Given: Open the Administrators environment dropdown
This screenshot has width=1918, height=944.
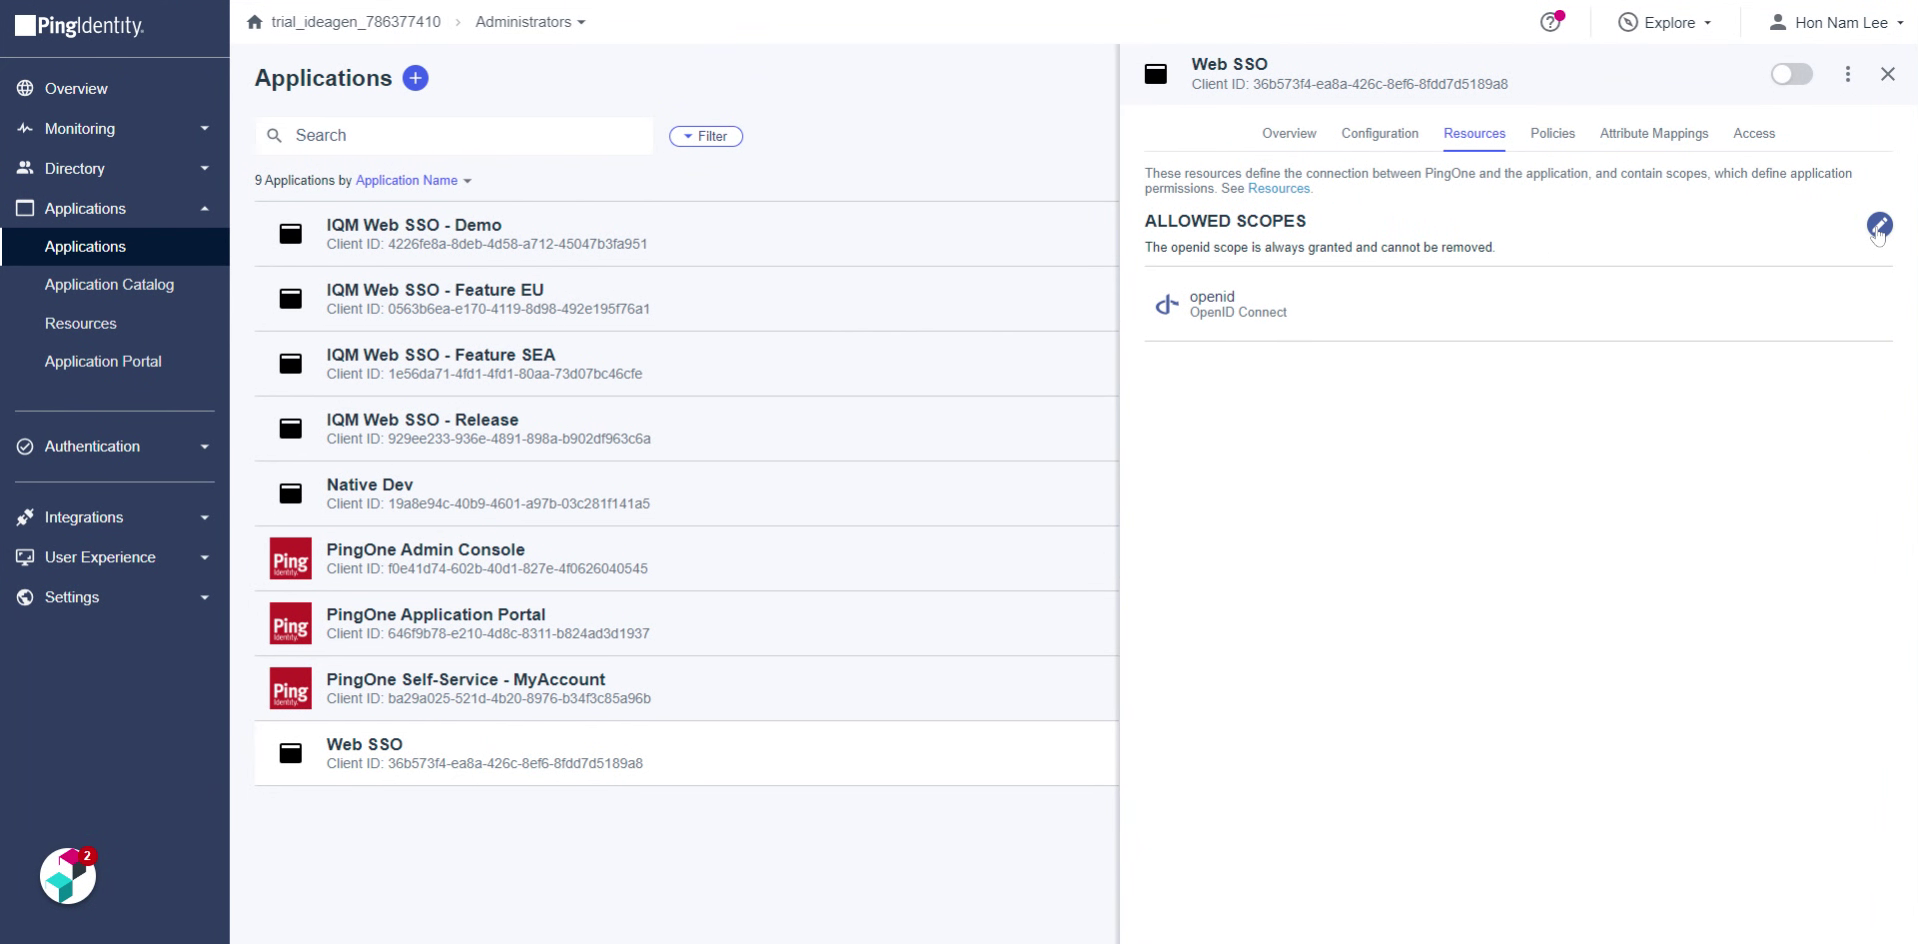Looking at the screenshot, I should [x=530, y=22].
